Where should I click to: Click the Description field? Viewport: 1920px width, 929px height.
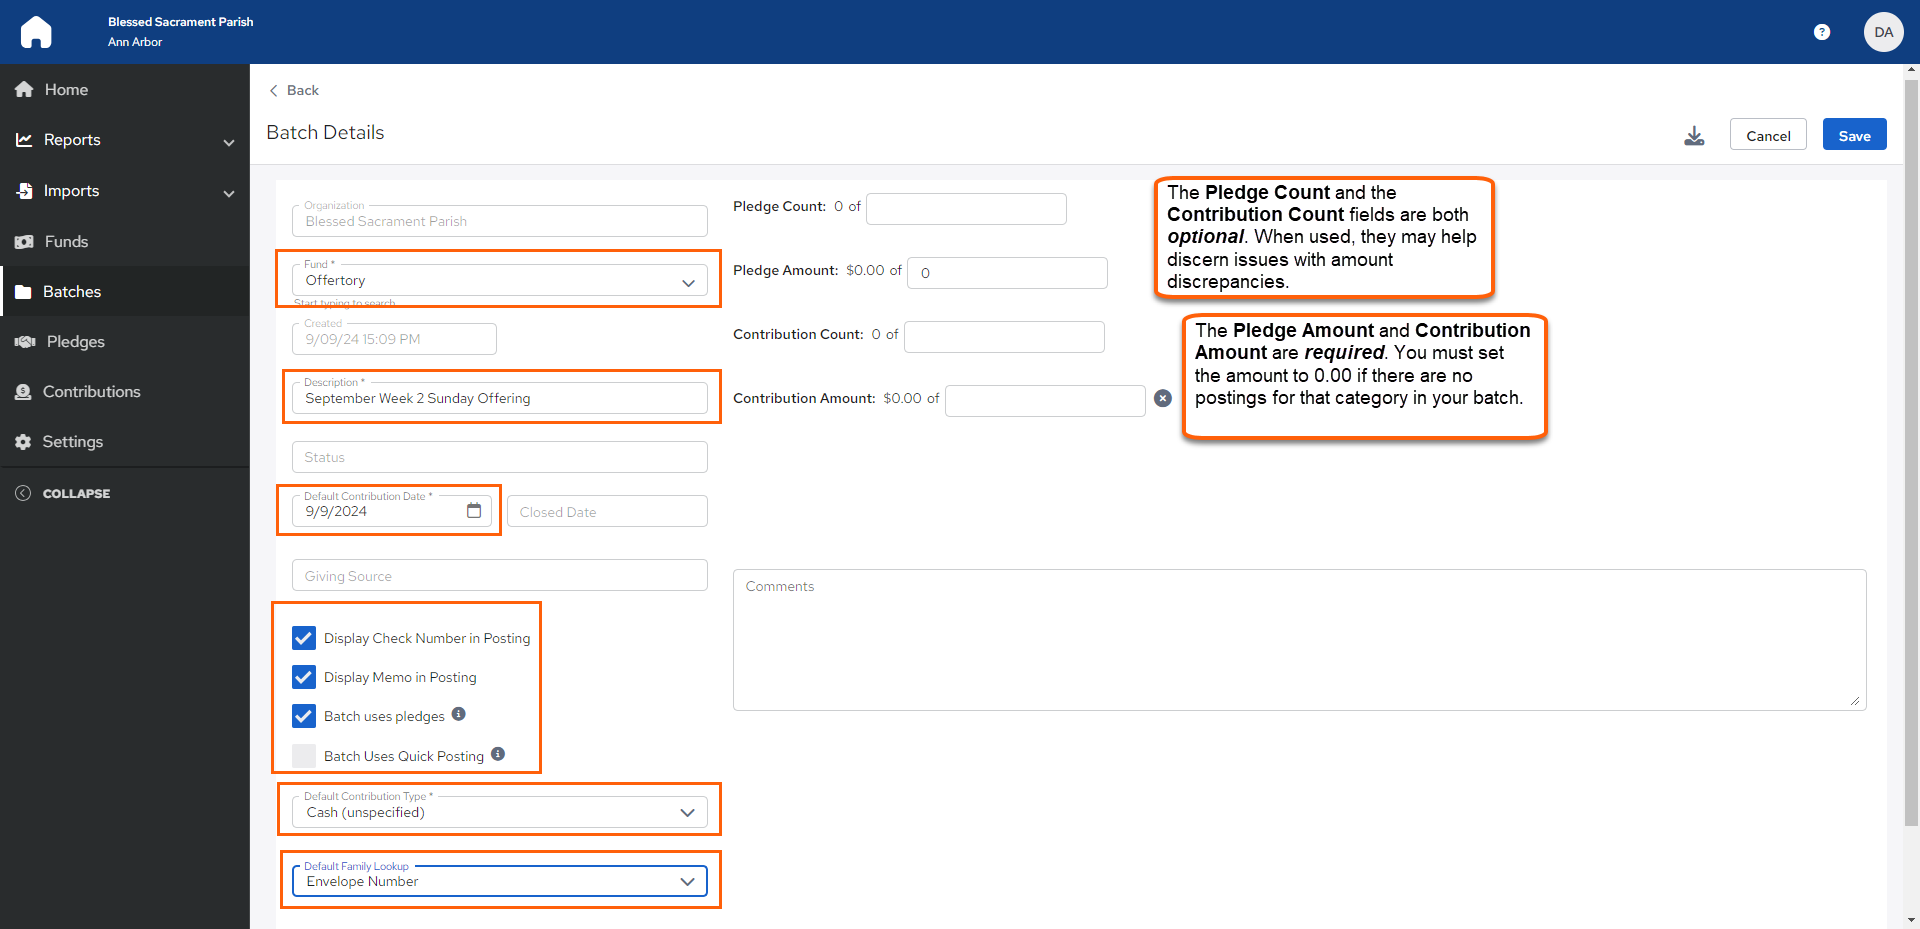pyautogui.click(x=500, y=398)
